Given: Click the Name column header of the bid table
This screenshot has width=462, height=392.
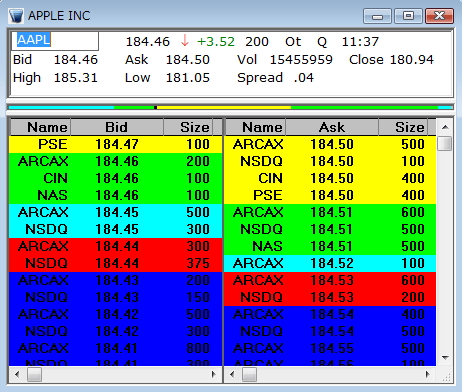Looking at the screenshot, I should (x=40, y=127).
